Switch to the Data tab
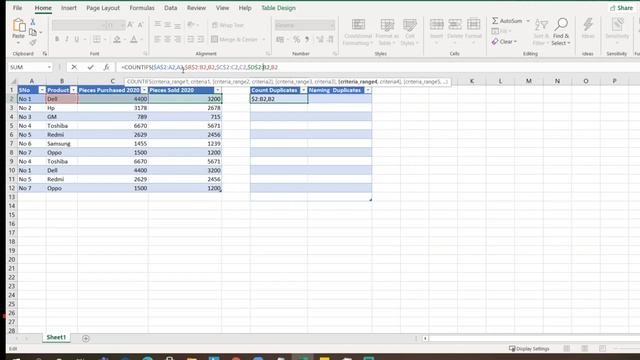 pos(171,8)
